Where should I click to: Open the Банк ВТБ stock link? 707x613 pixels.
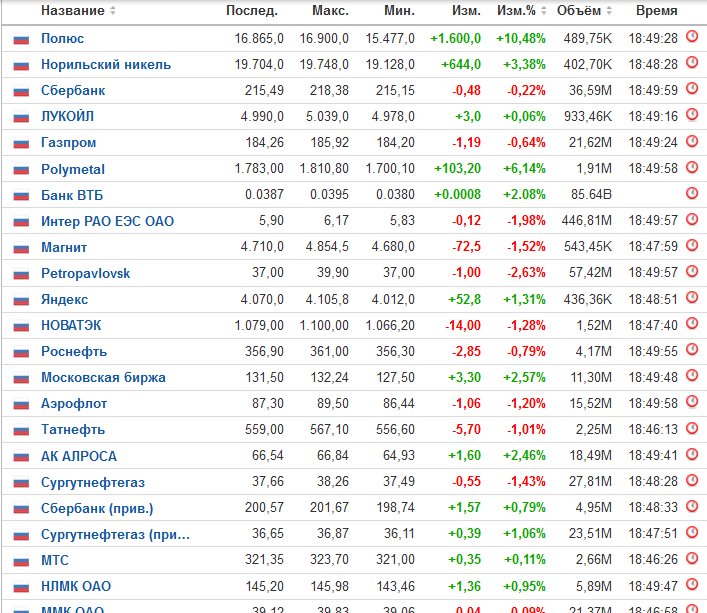point(72,195)
